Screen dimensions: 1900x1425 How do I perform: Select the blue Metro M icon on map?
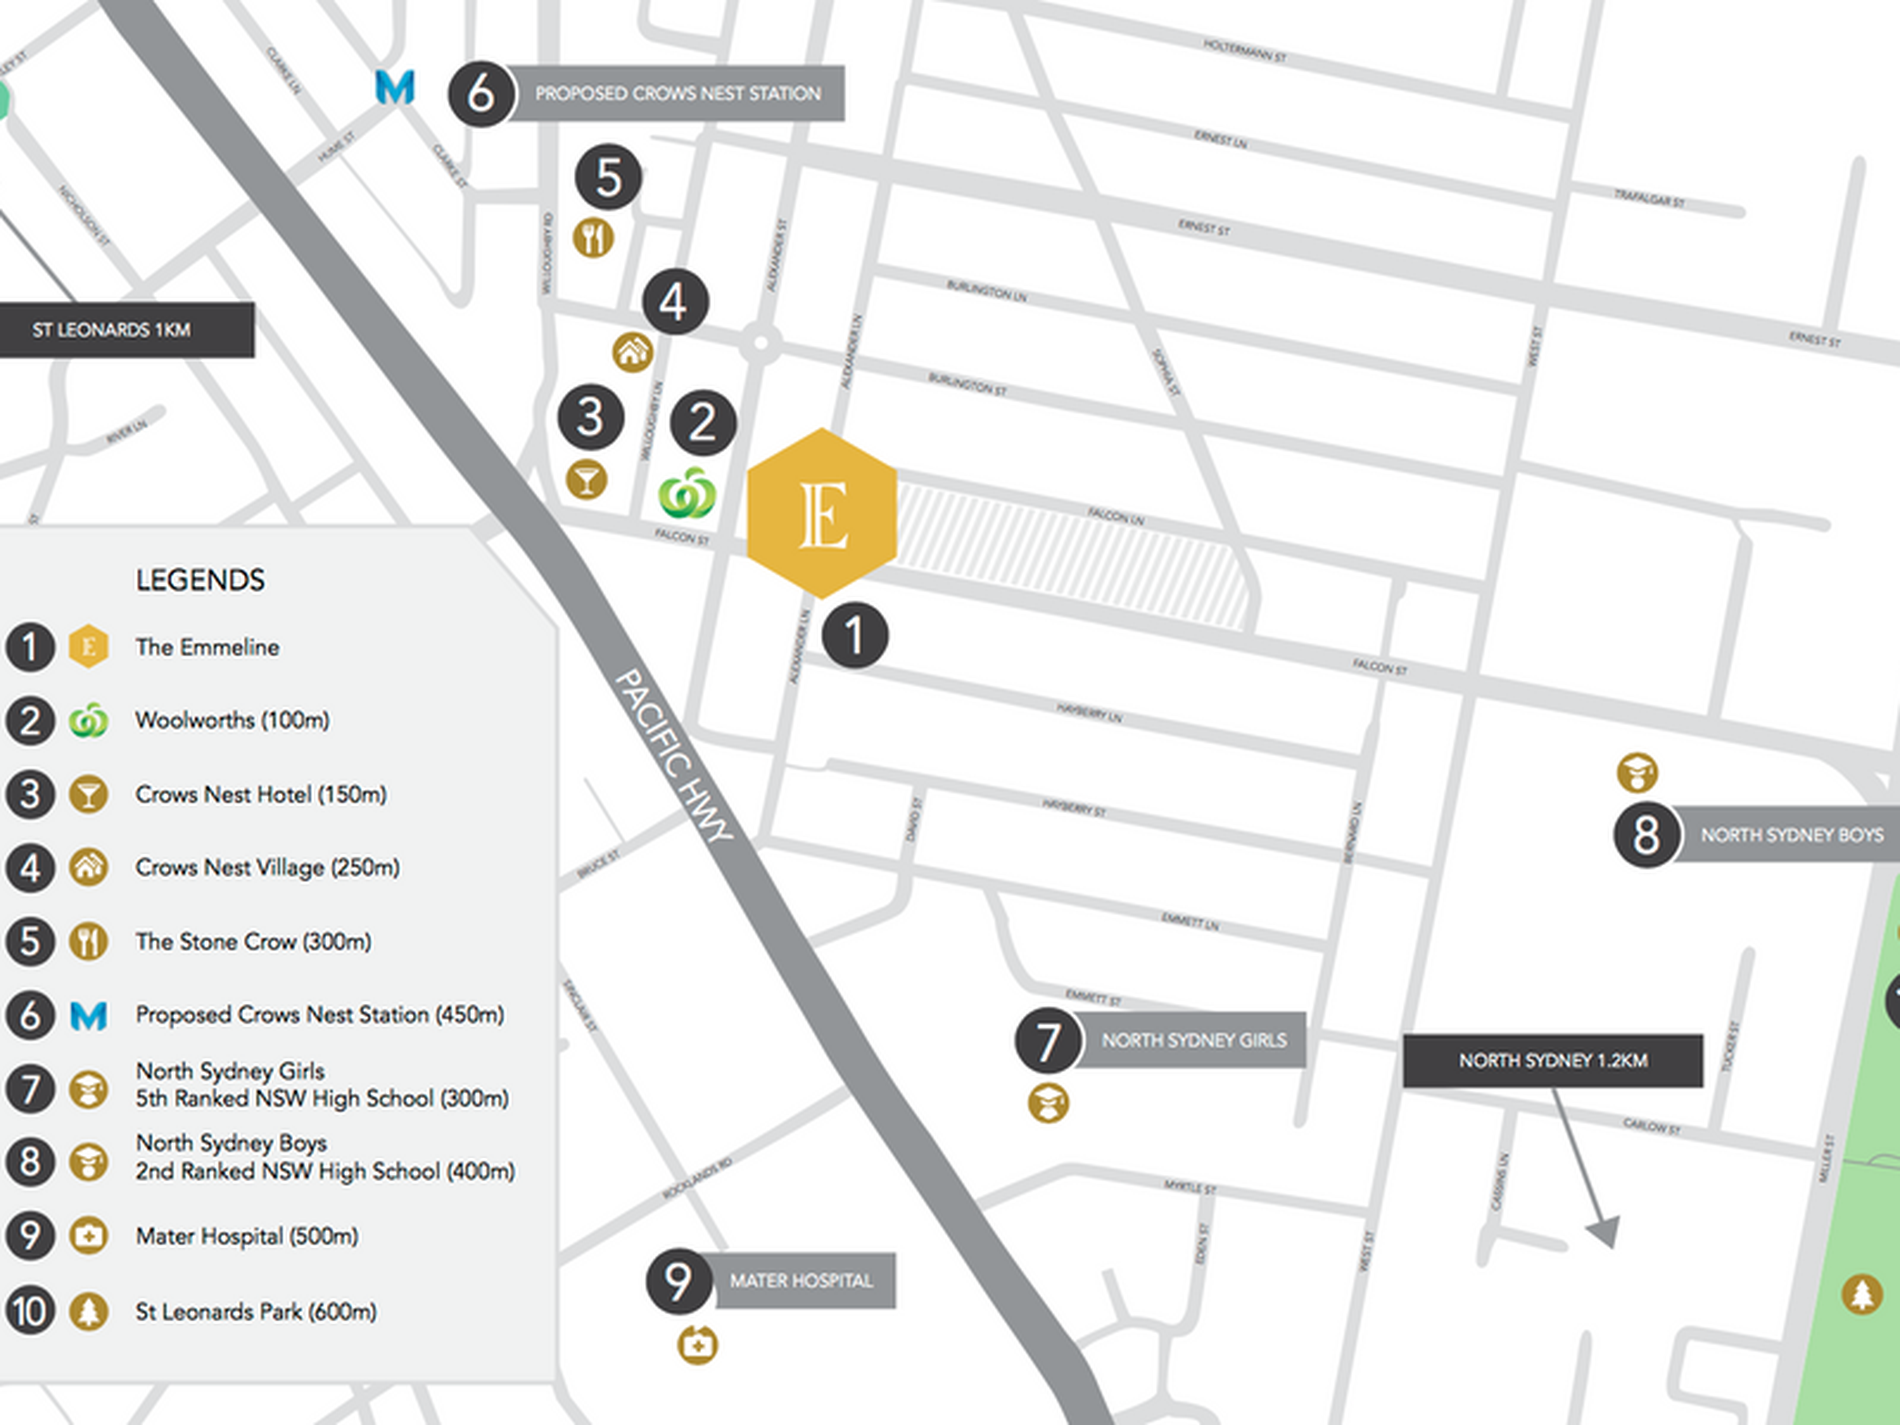395,87
